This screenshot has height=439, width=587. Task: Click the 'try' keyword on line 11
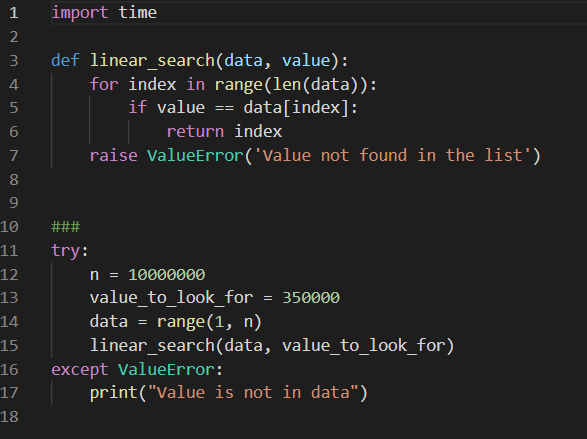coord(65,251)
